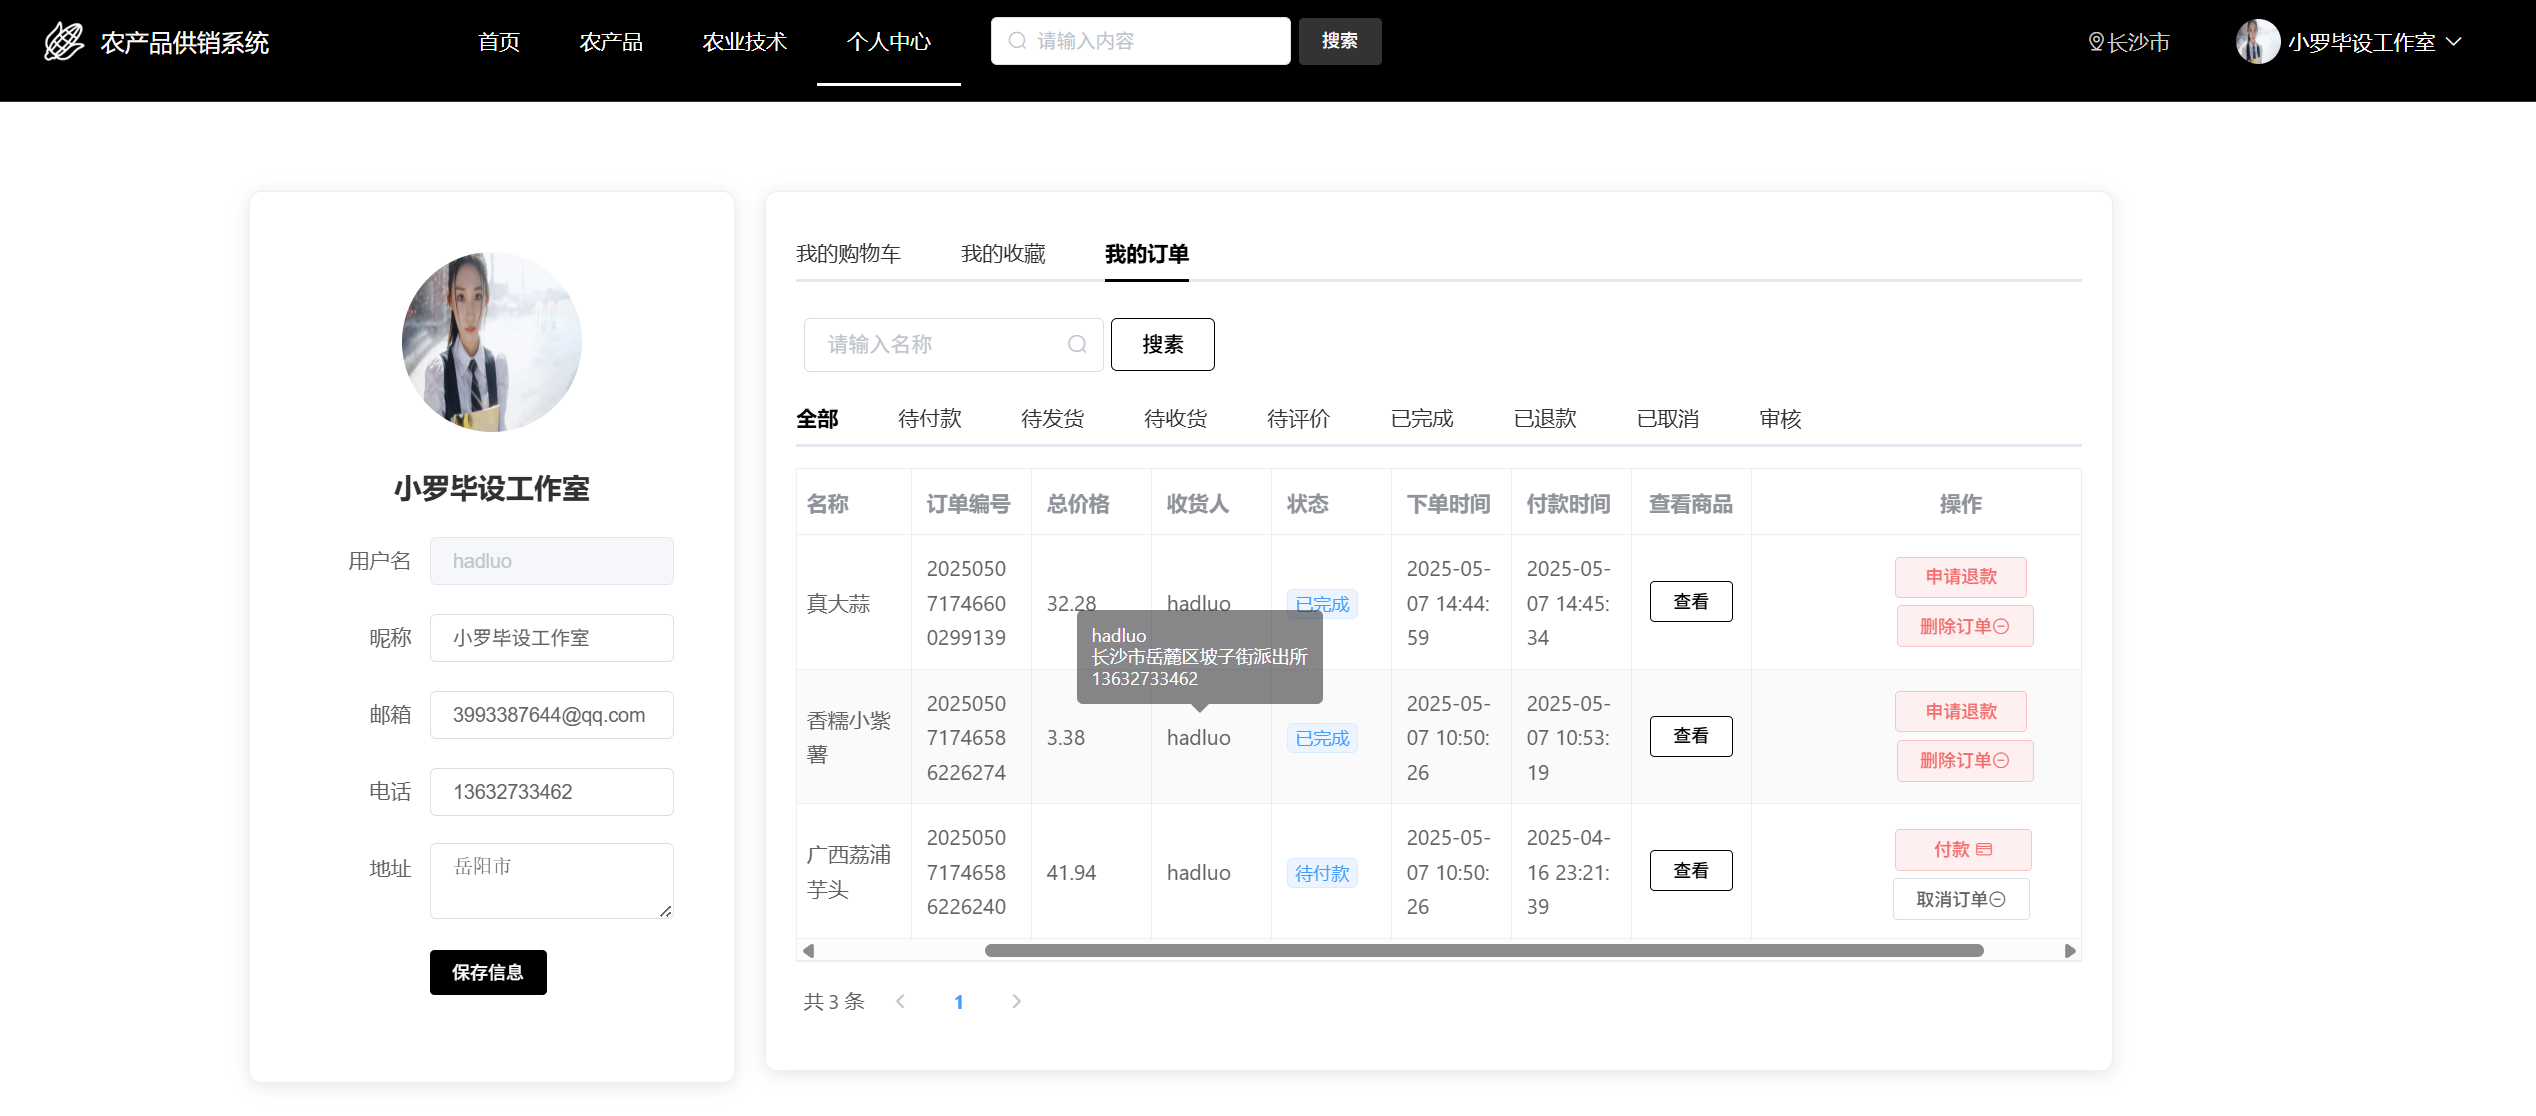The height and width of the screenshot is (1116, 2536).
Task: Expand the 小罗毕设工作室 user dropdown arrow
Action: coord(2453,42)
